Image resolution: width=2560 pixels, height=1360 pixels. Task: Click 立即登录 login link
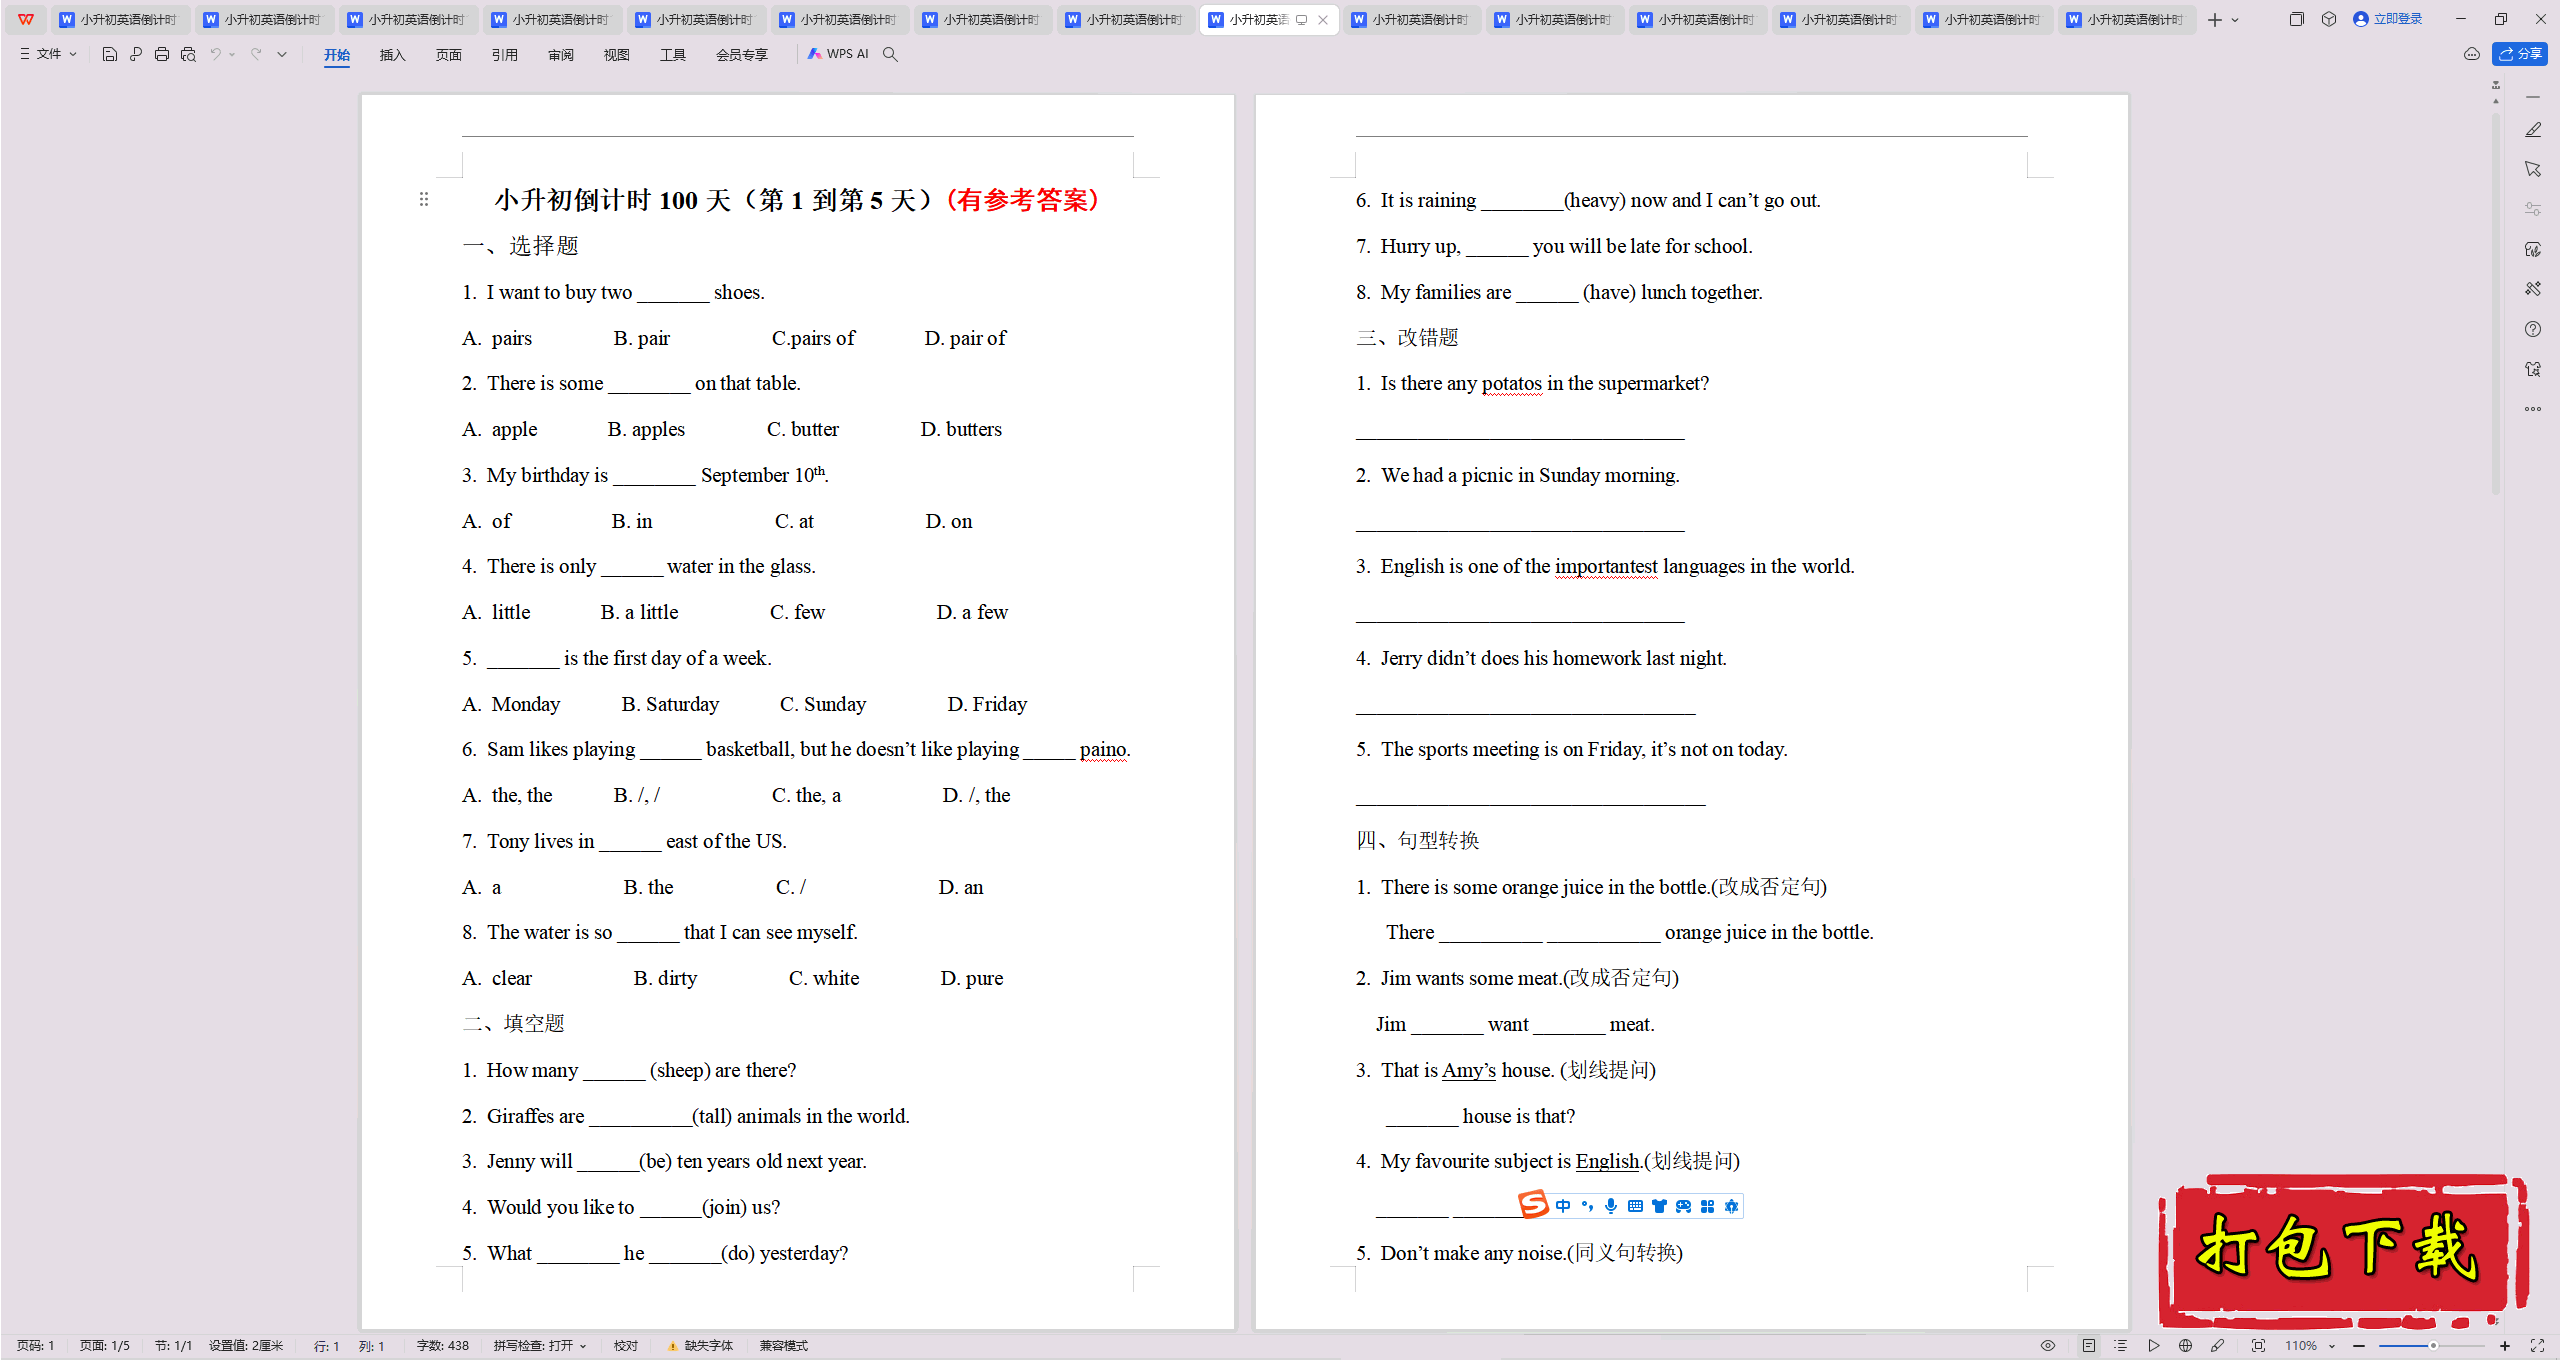pyautogui.click(x=2388, y=19)
